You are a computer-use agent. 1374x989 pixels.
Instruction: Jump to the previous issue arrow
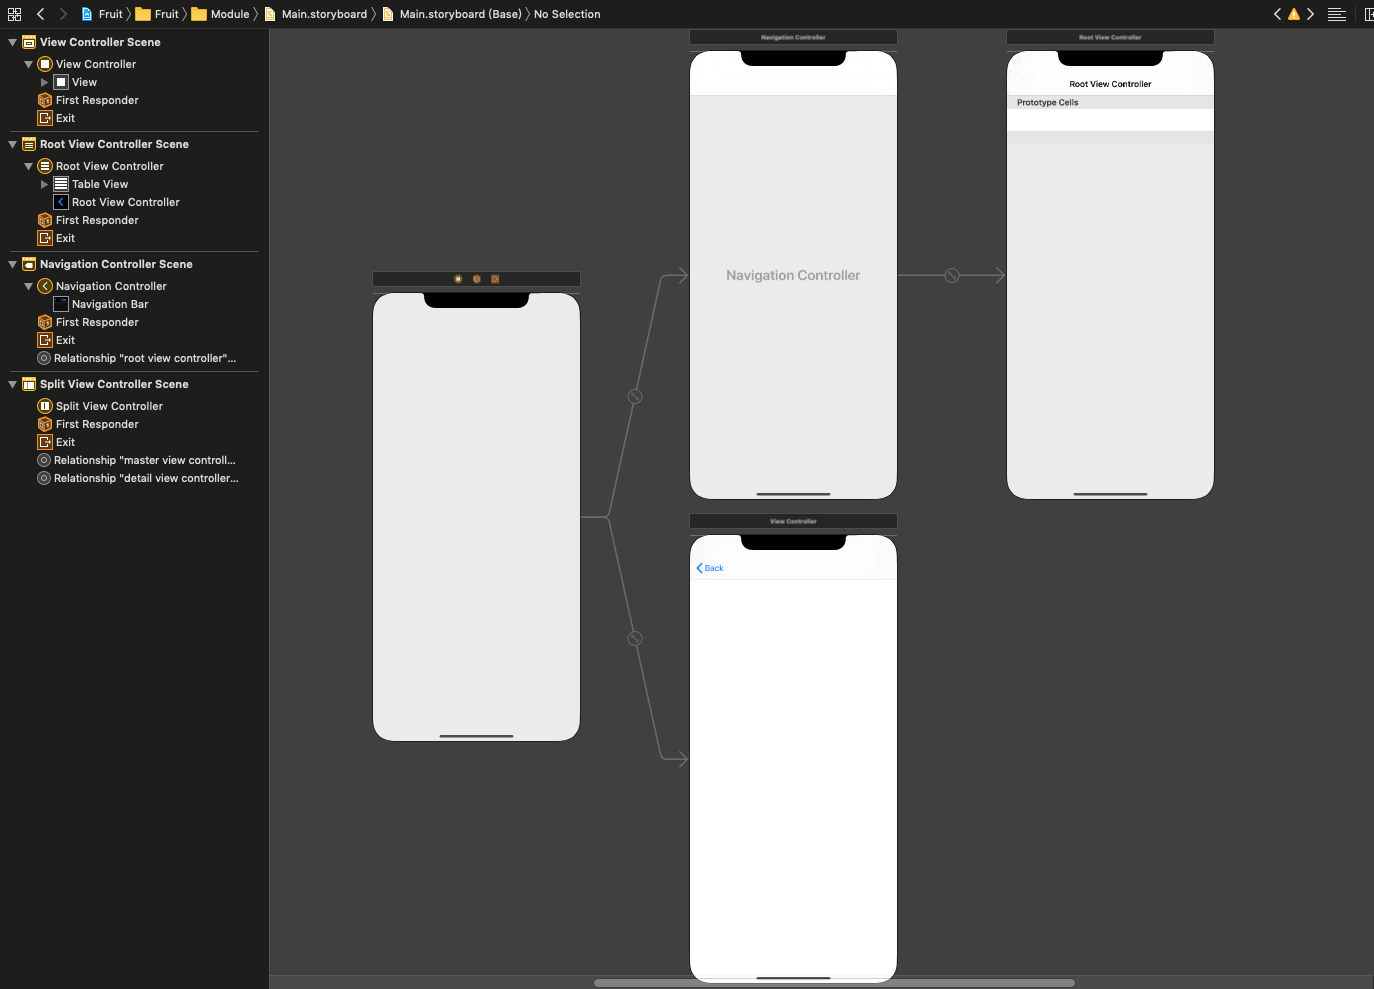[1277, 14]
